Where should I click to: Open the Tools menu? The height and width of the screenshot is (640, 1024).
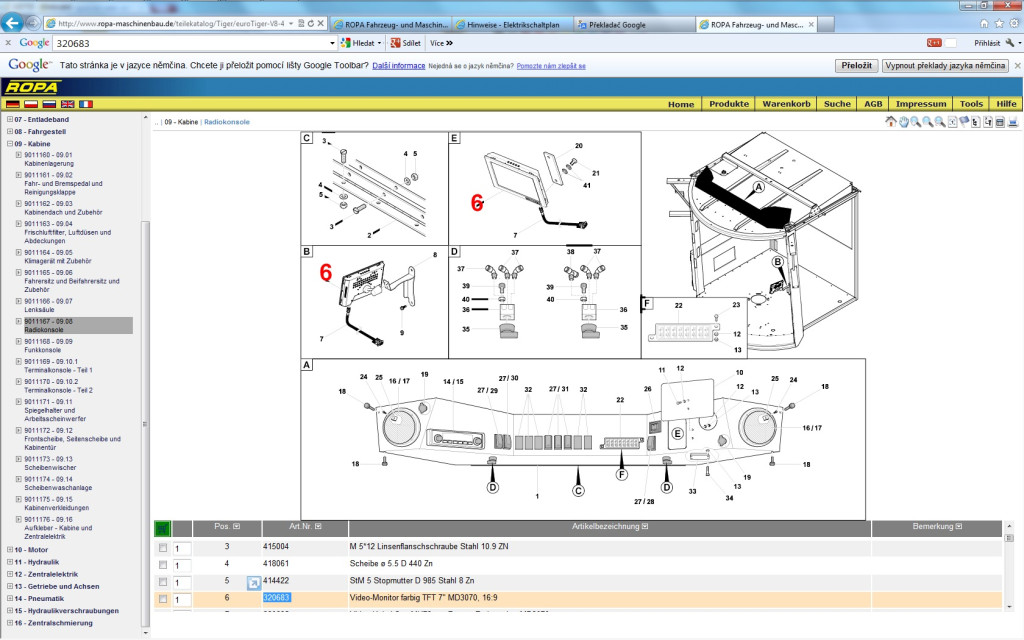(x=971, y=104)
